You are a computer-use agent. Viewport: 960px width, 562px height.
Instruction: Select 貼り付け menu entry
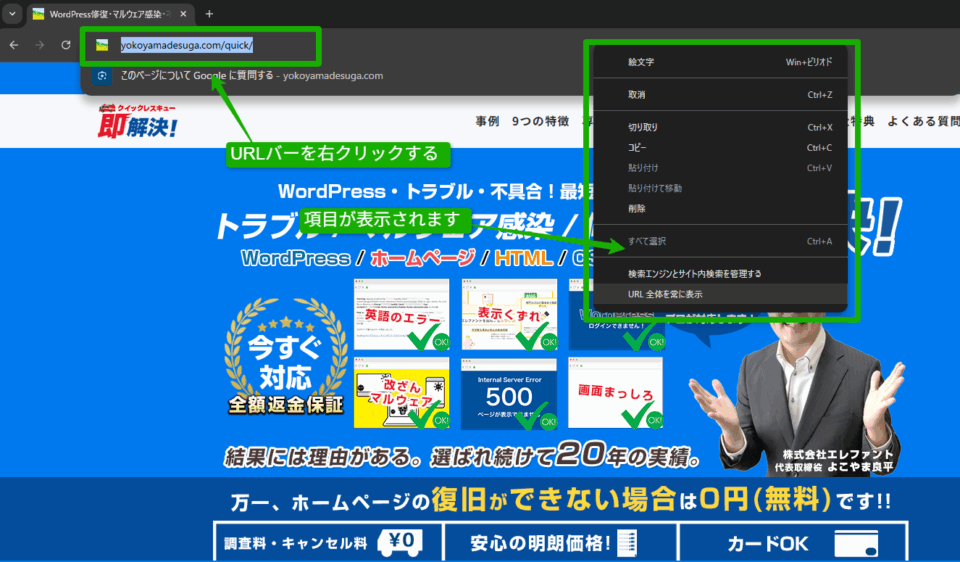(720, 168)
